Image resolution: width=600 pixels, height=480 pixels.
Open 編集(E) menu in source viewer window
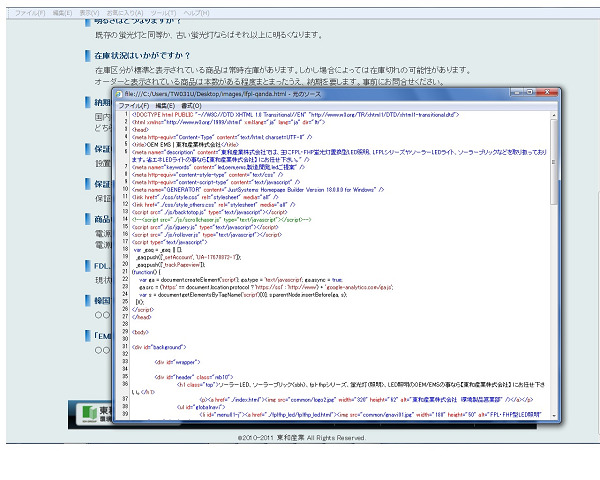[165, 106]
